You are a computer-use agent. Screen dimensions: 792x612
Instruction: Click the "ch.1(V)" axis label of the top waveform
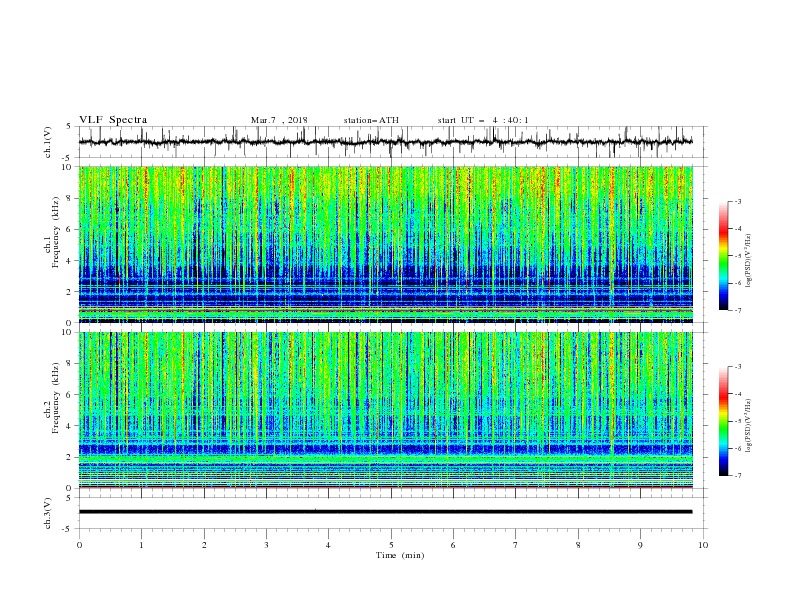coord(48,142)
